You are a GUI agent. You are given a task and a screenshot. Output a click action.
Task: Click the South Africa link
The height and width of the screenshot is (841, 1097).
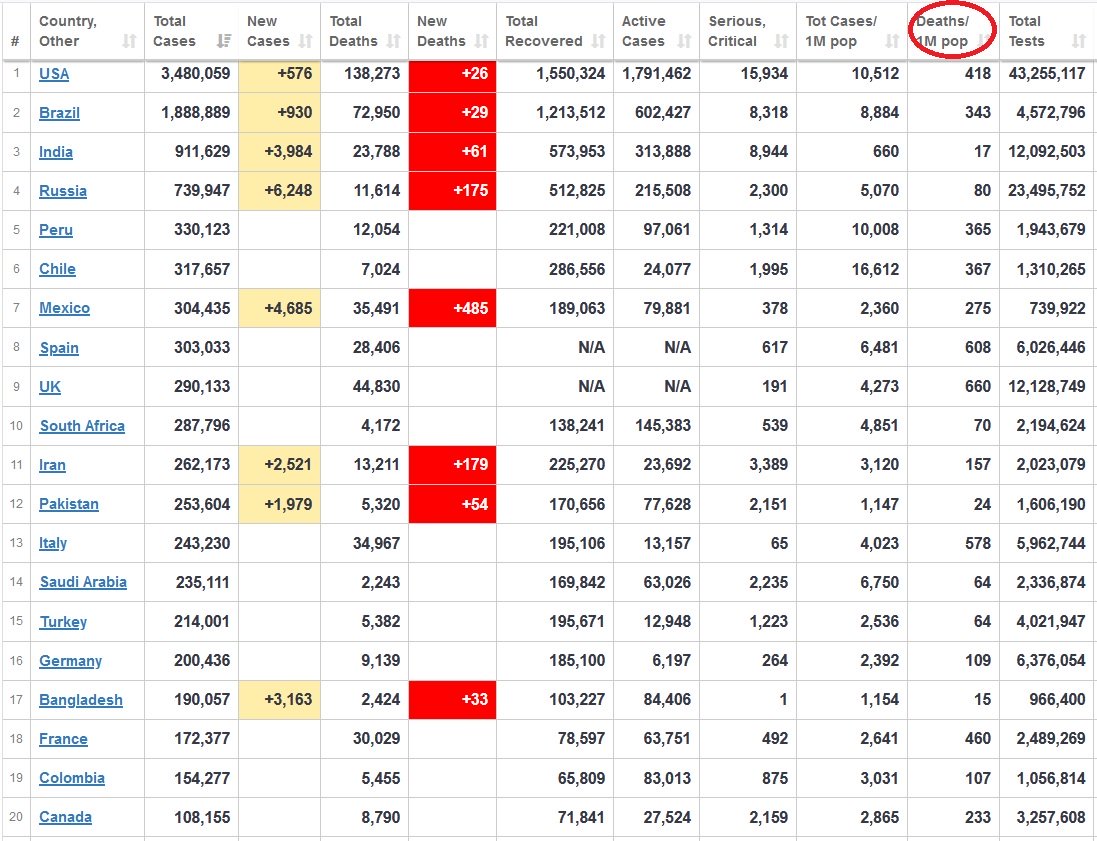tap(82, 426)
